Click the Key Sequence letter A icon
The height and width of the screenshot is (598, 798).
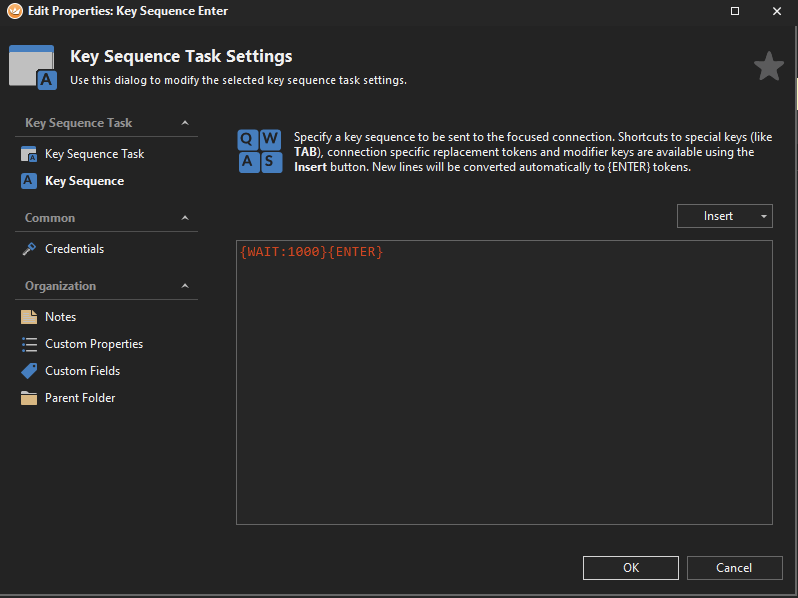point(29,181)
